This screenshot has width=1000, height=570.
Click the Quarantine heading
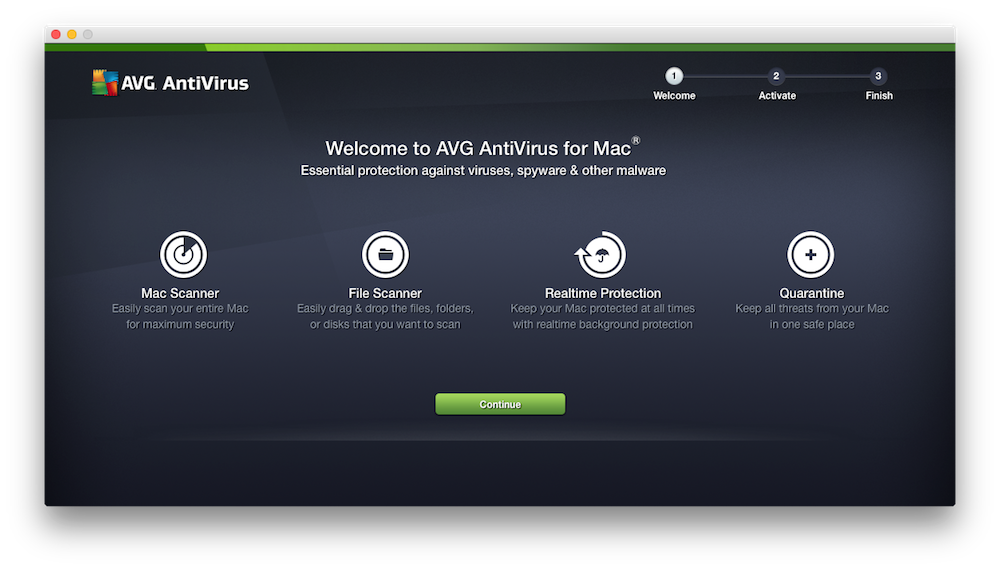click(x=811, y=293)
